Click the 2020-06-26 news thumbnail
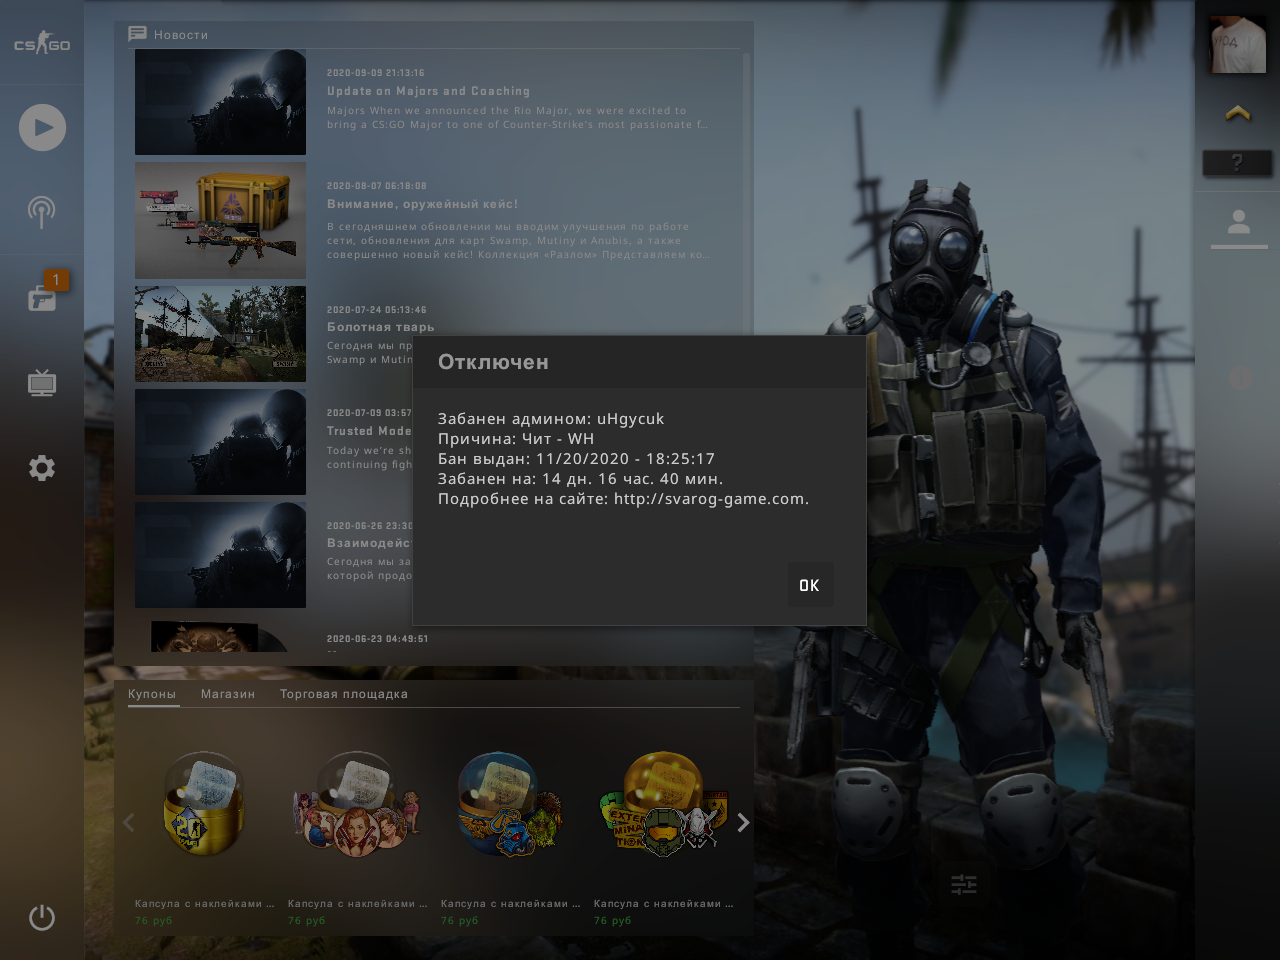The width and height of the screenshot is (1280, 960). (x=220, y=555)
